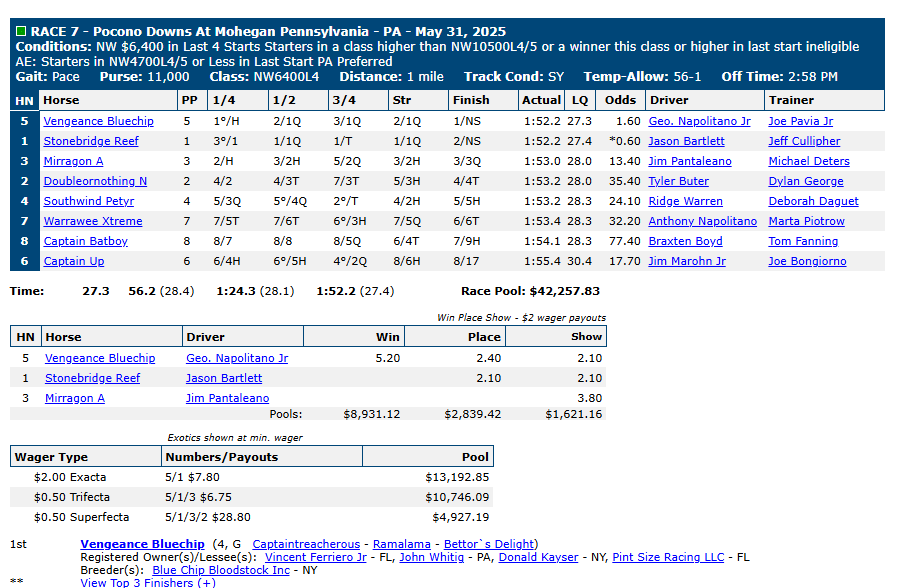Viewport: 923px width, 588px height.
Task: Open sire Captaintreacherous link
Action: click(306, 544)
